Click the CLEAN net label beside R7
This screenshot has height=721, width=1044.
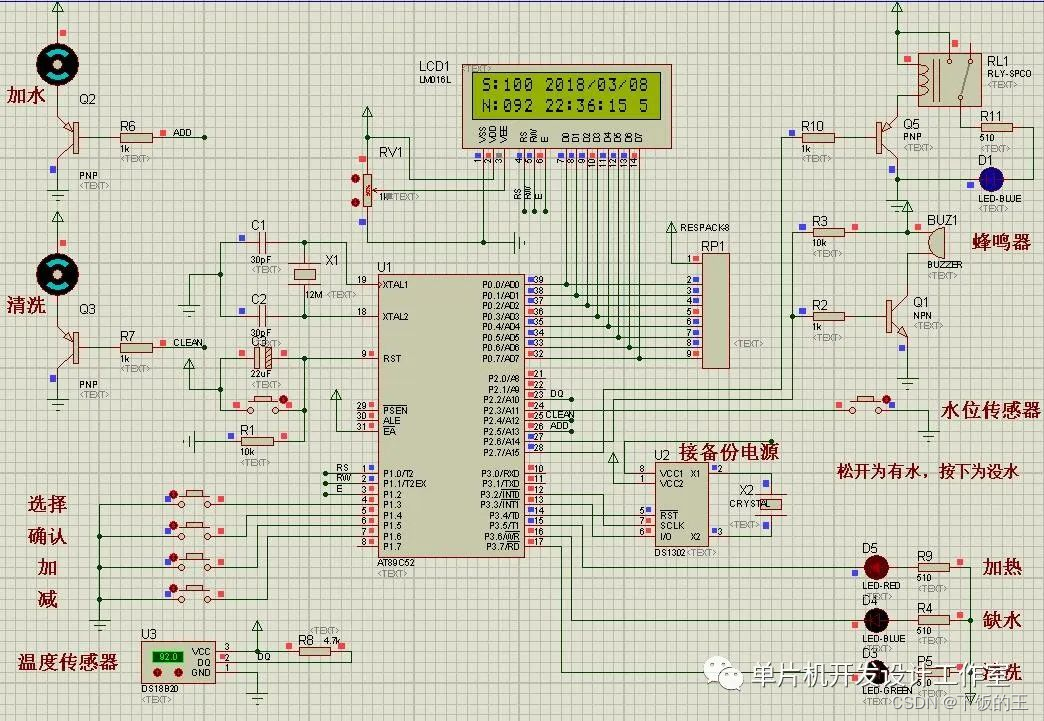point(187,342)
